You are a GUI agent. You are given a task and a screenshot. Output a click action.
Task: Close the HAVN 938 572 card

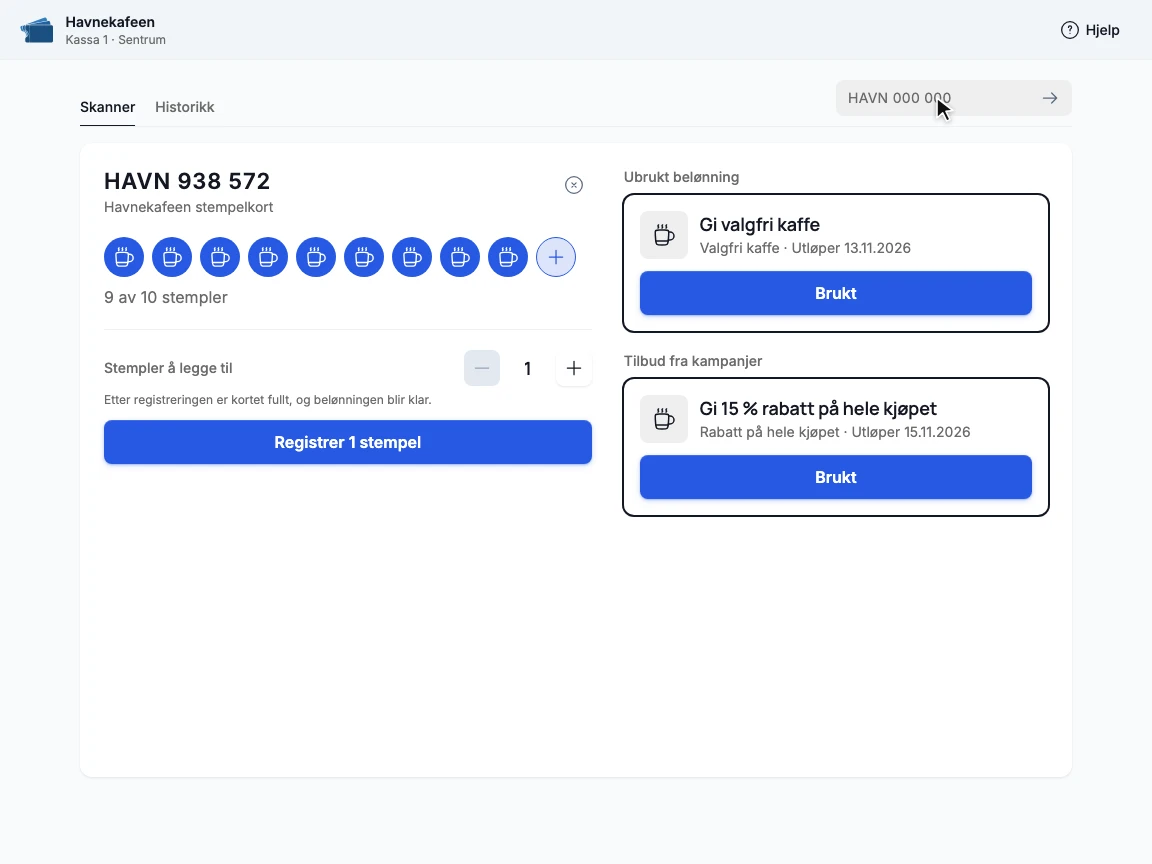coord(574,185)
